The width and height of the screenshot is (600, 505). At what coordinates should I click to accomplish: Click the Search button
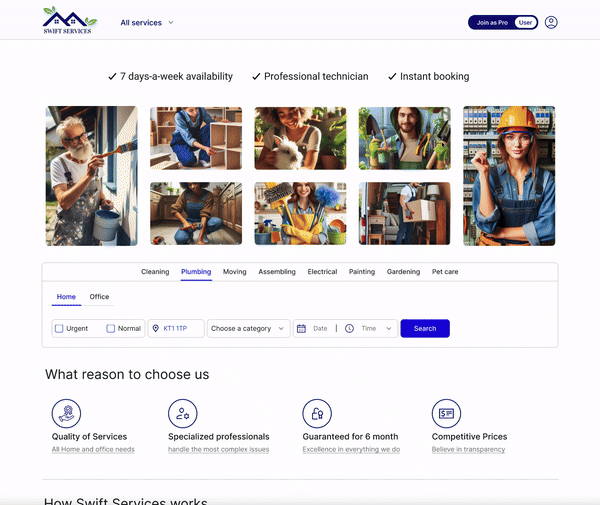click(425, 328)
